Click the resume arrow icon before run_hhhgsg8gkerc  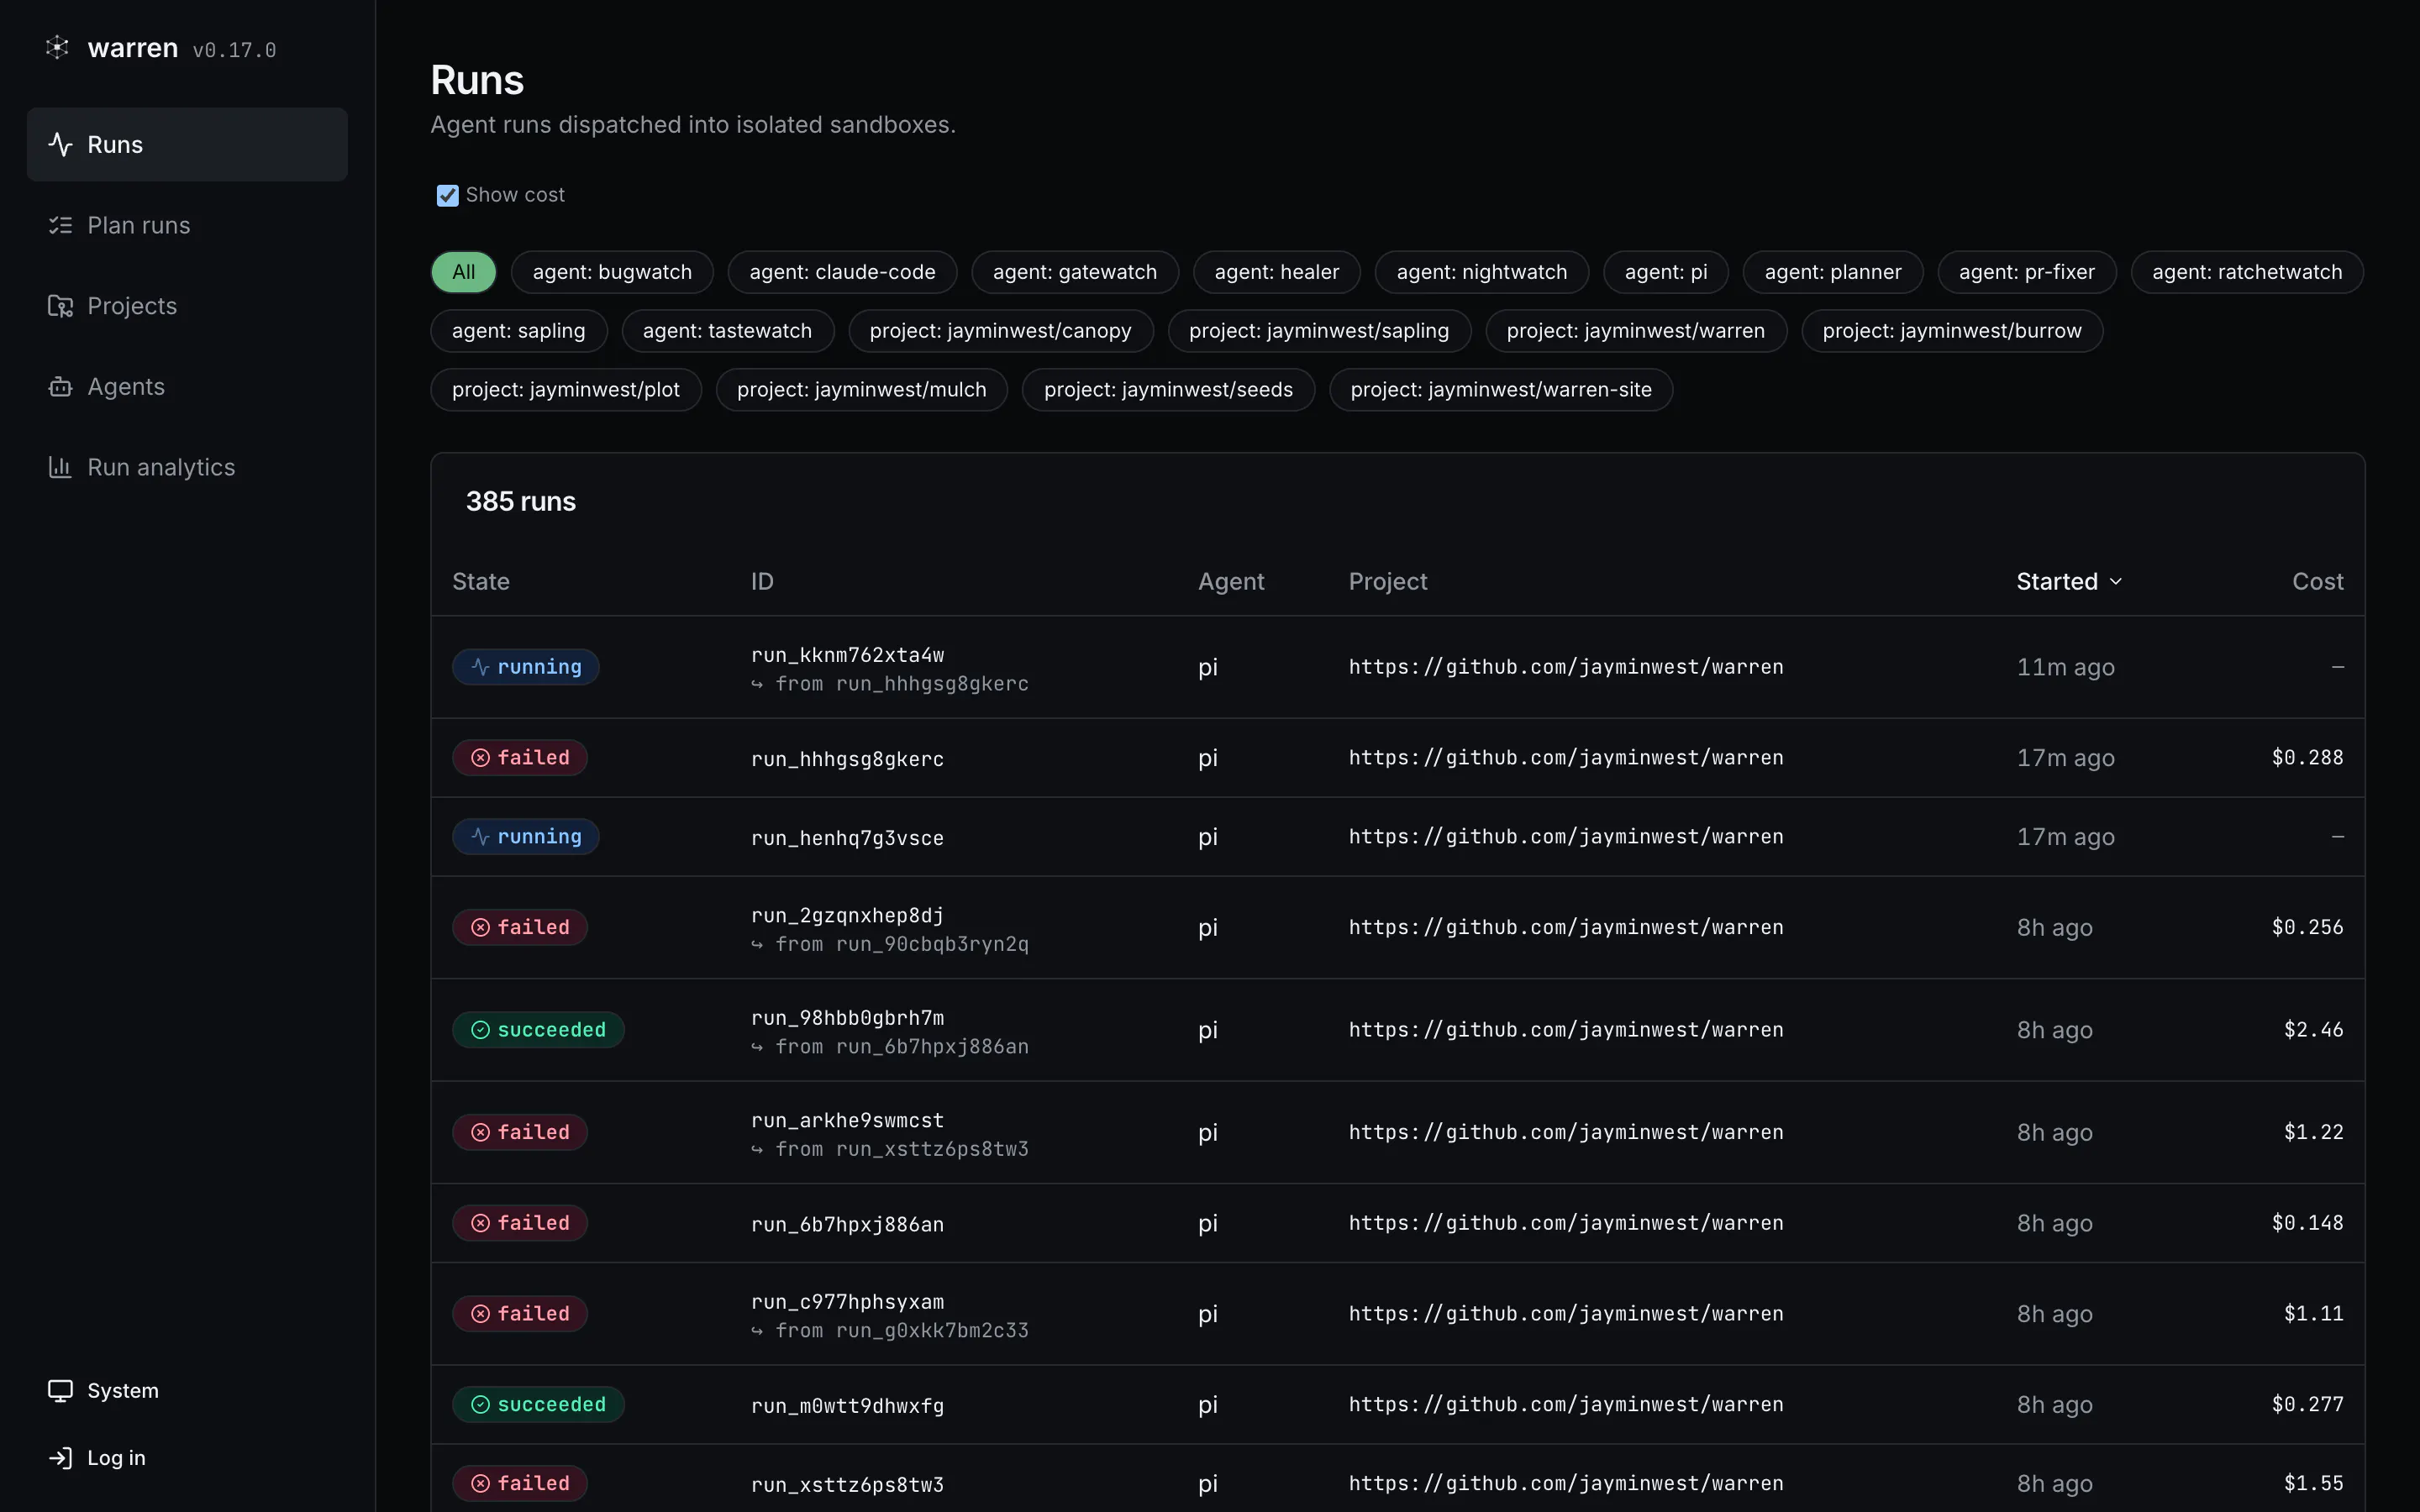[757, 685]
